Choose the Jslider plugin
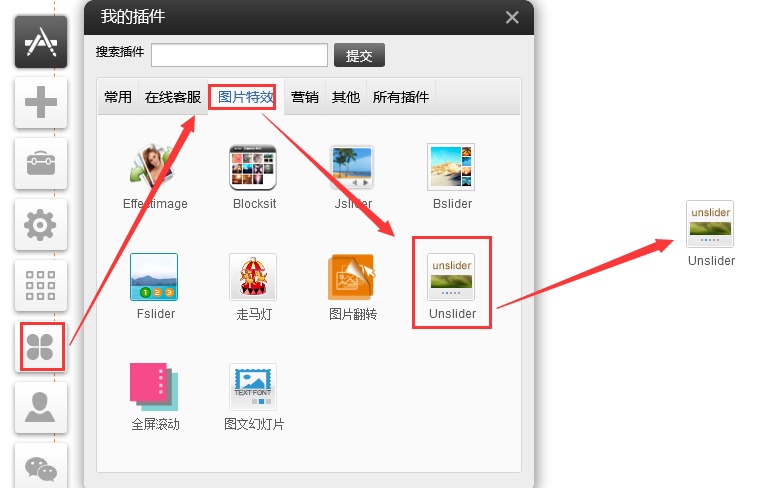The width and height of the screenshot is (762, 488). pos(352,167)
